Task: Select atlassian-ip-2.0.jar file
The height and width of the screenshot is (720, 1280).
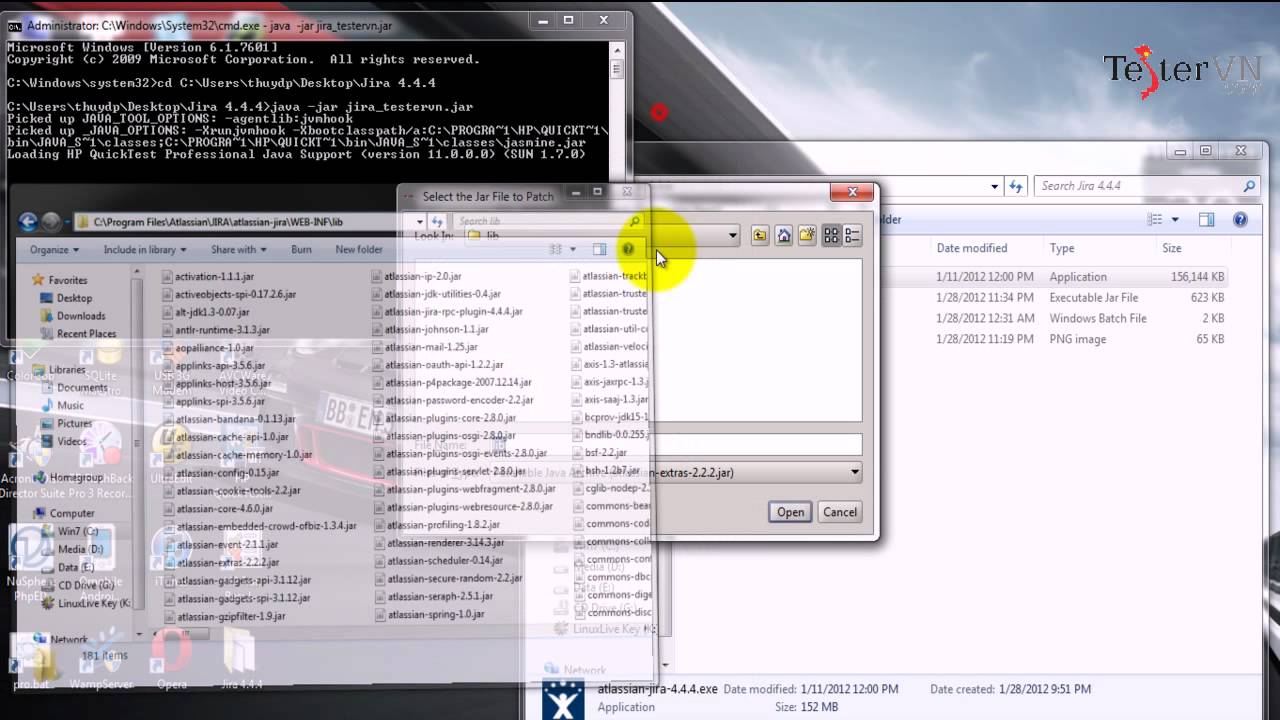Action: [x=422, y=276]
